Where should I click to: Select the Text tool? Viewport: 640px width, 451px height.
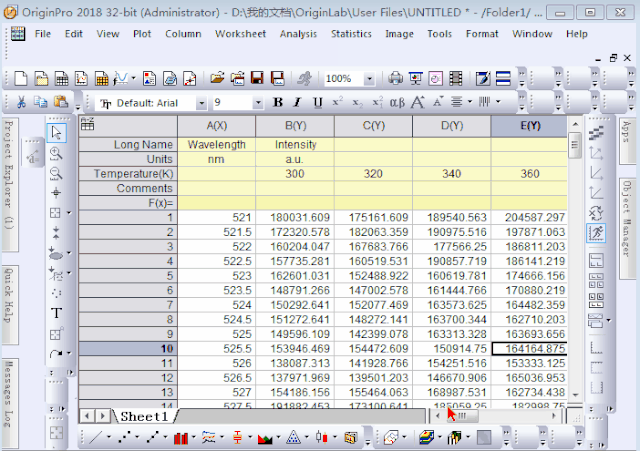click(x=57, y=312)
